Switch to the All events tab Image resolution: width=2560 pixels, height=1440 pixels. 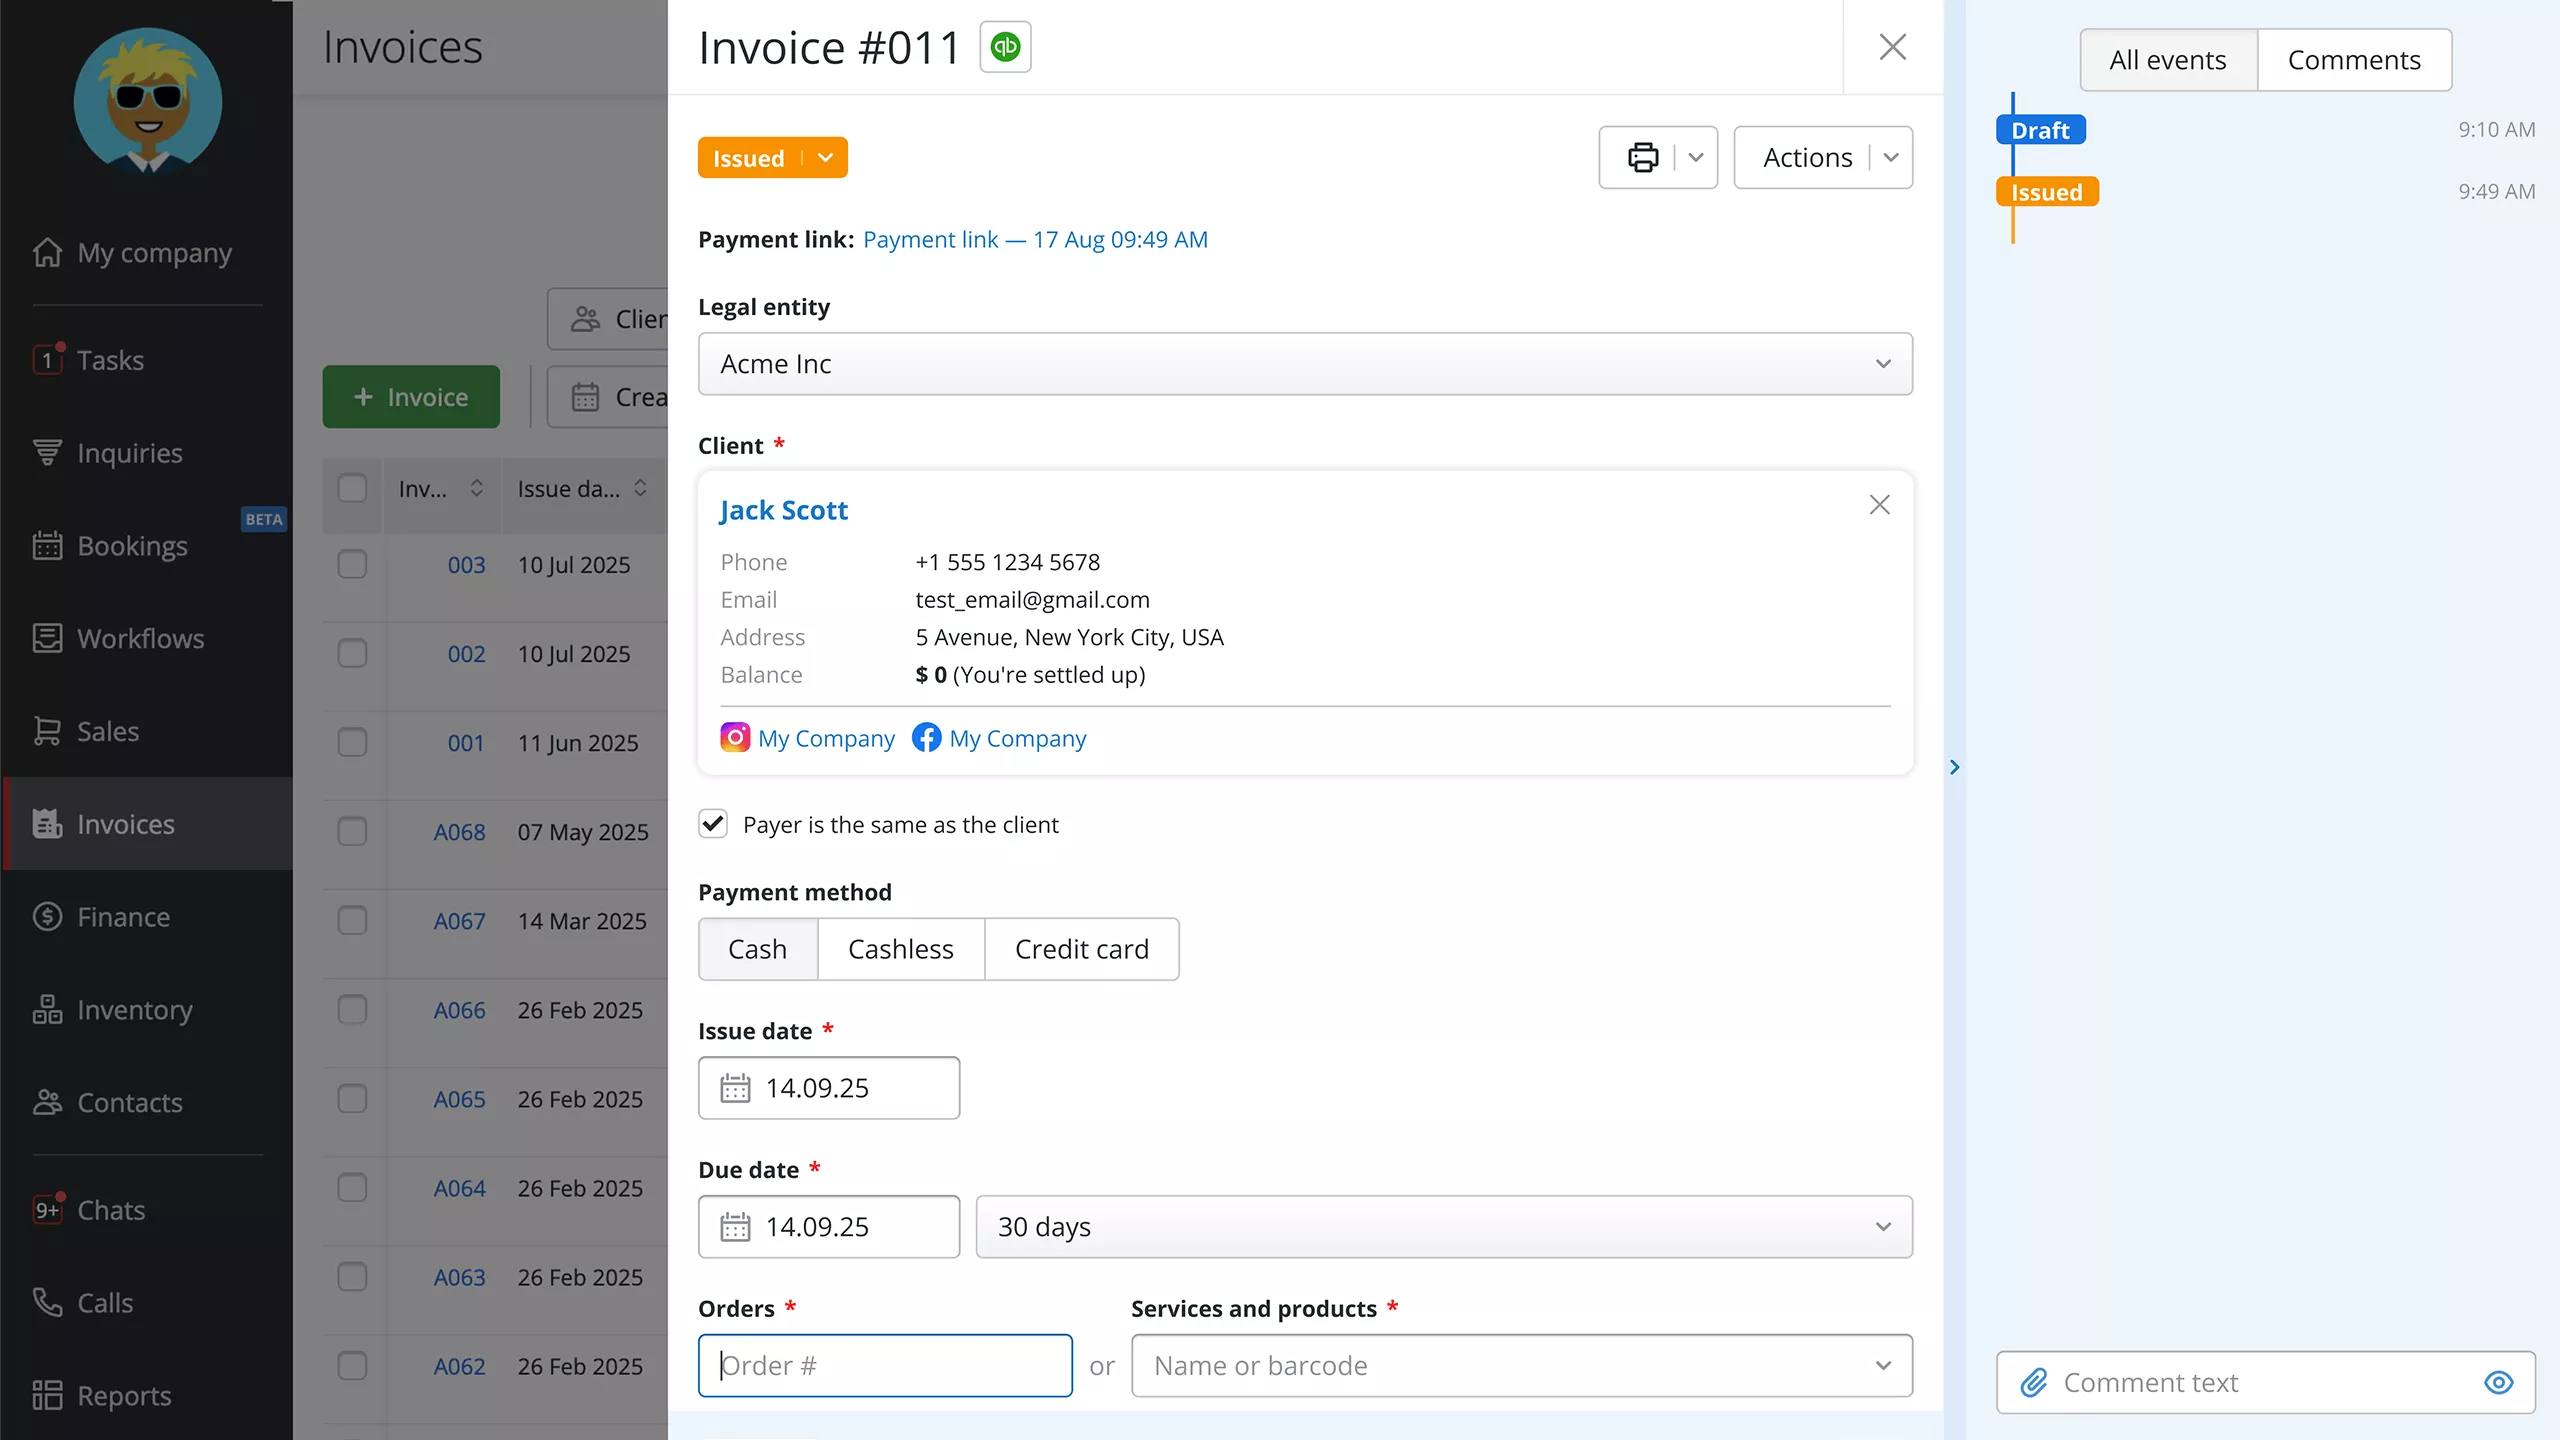click(x=2167, y=60)
